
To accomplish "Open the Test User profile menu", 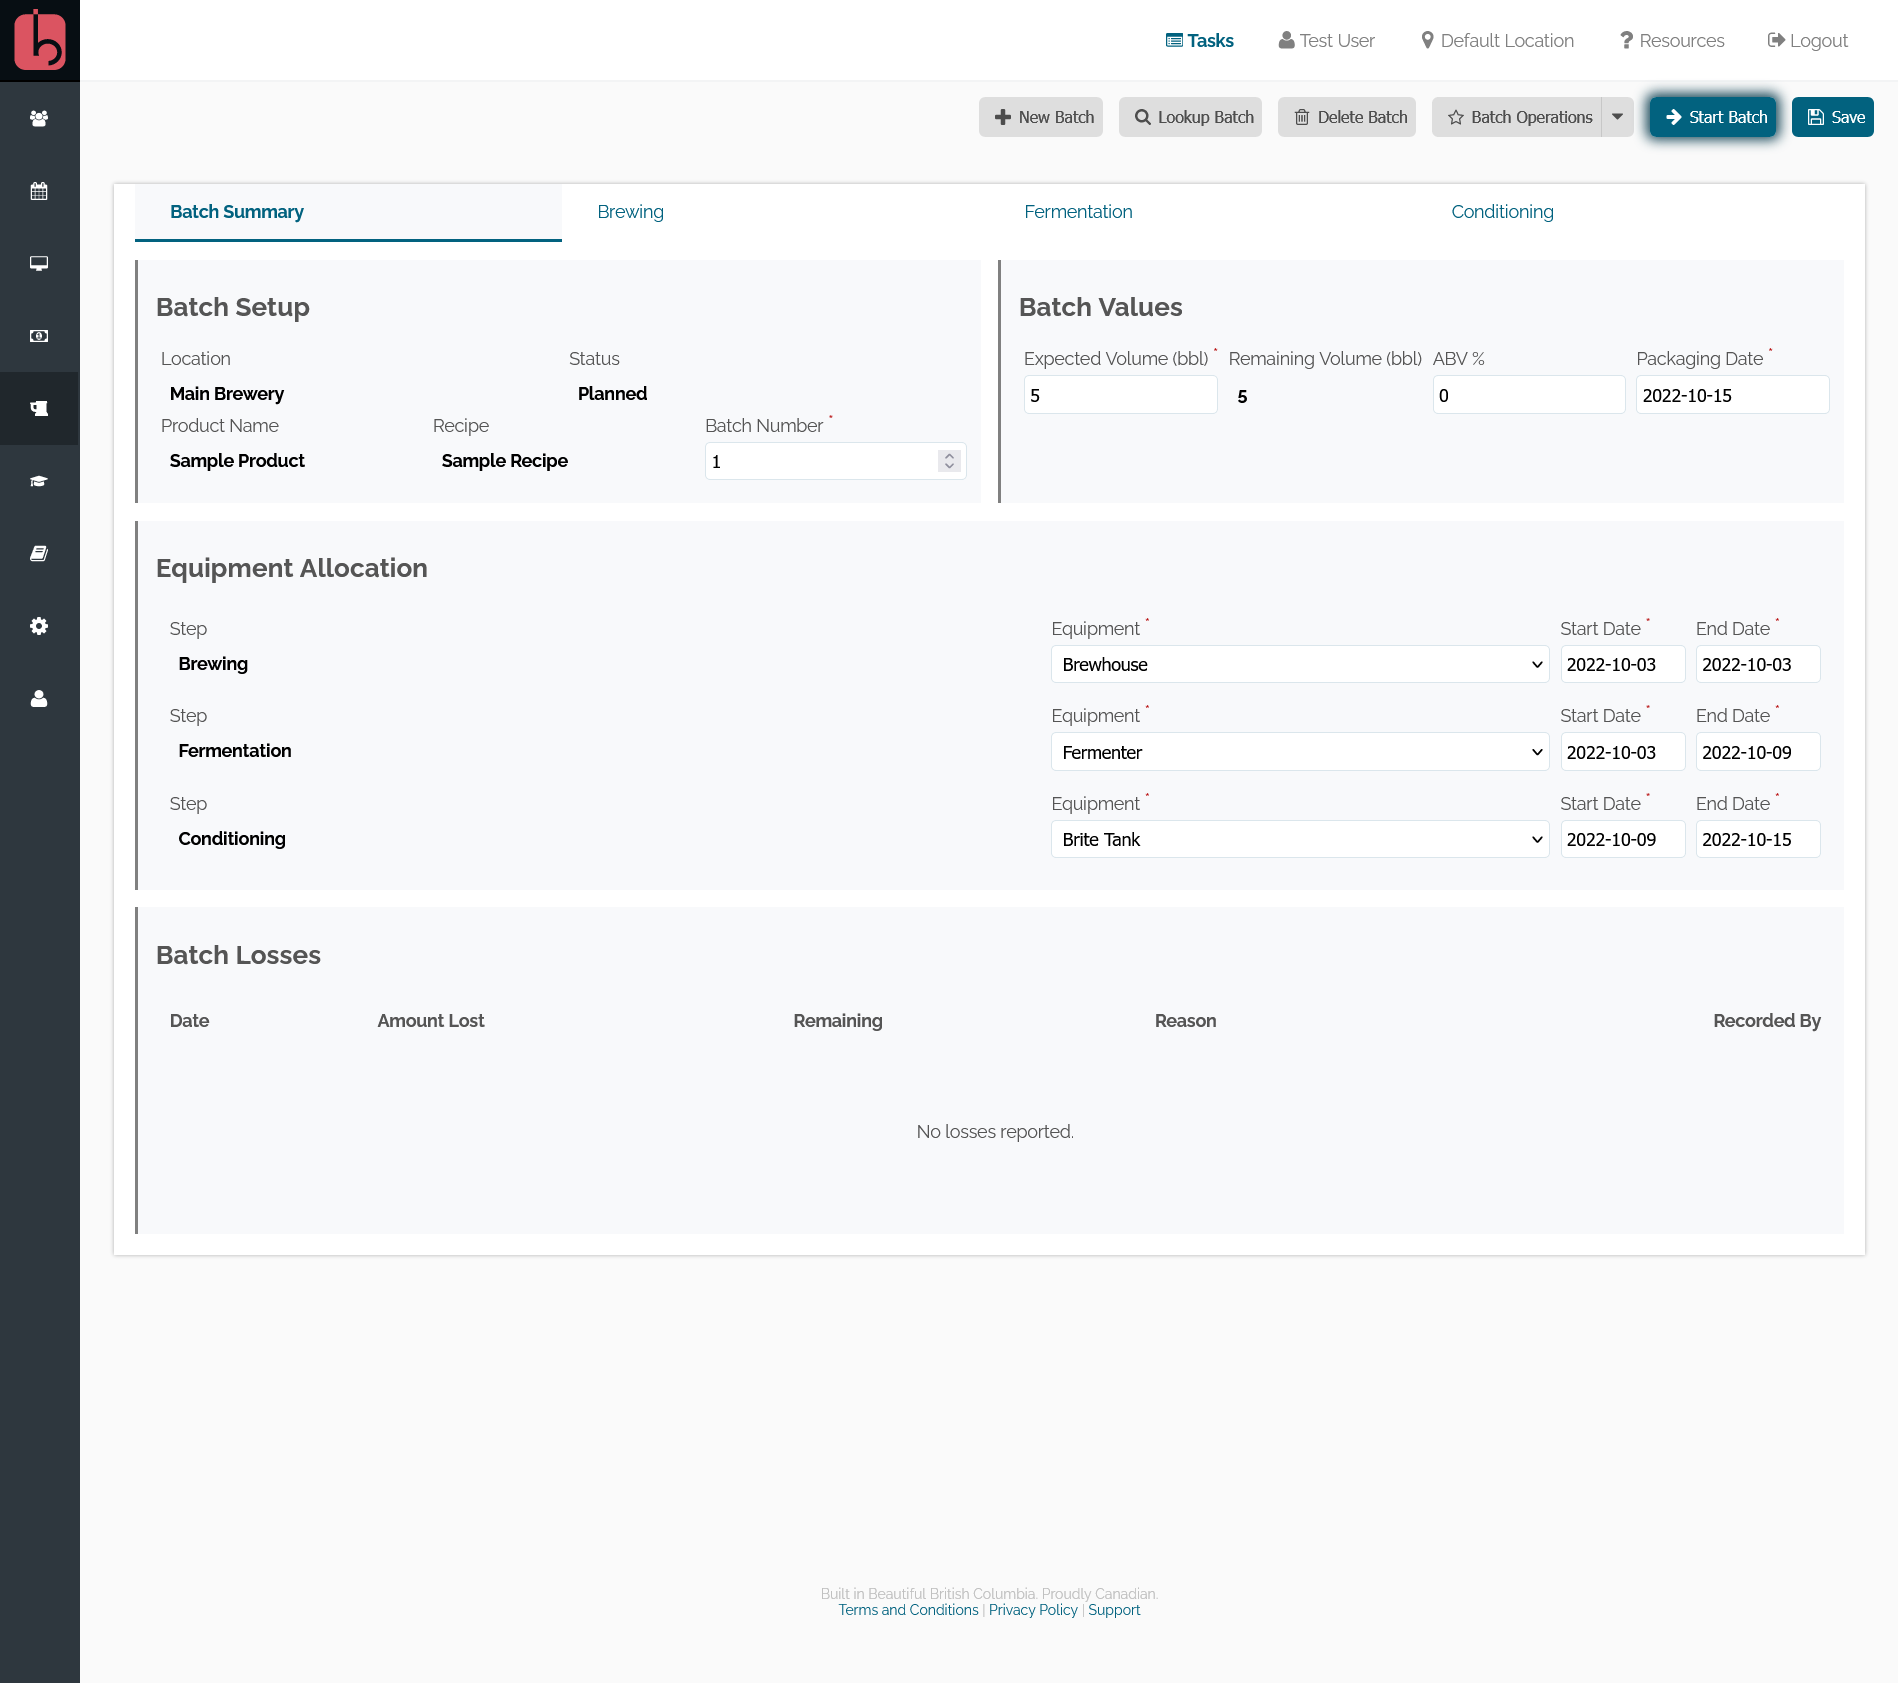I will [x=1326, y=40].
